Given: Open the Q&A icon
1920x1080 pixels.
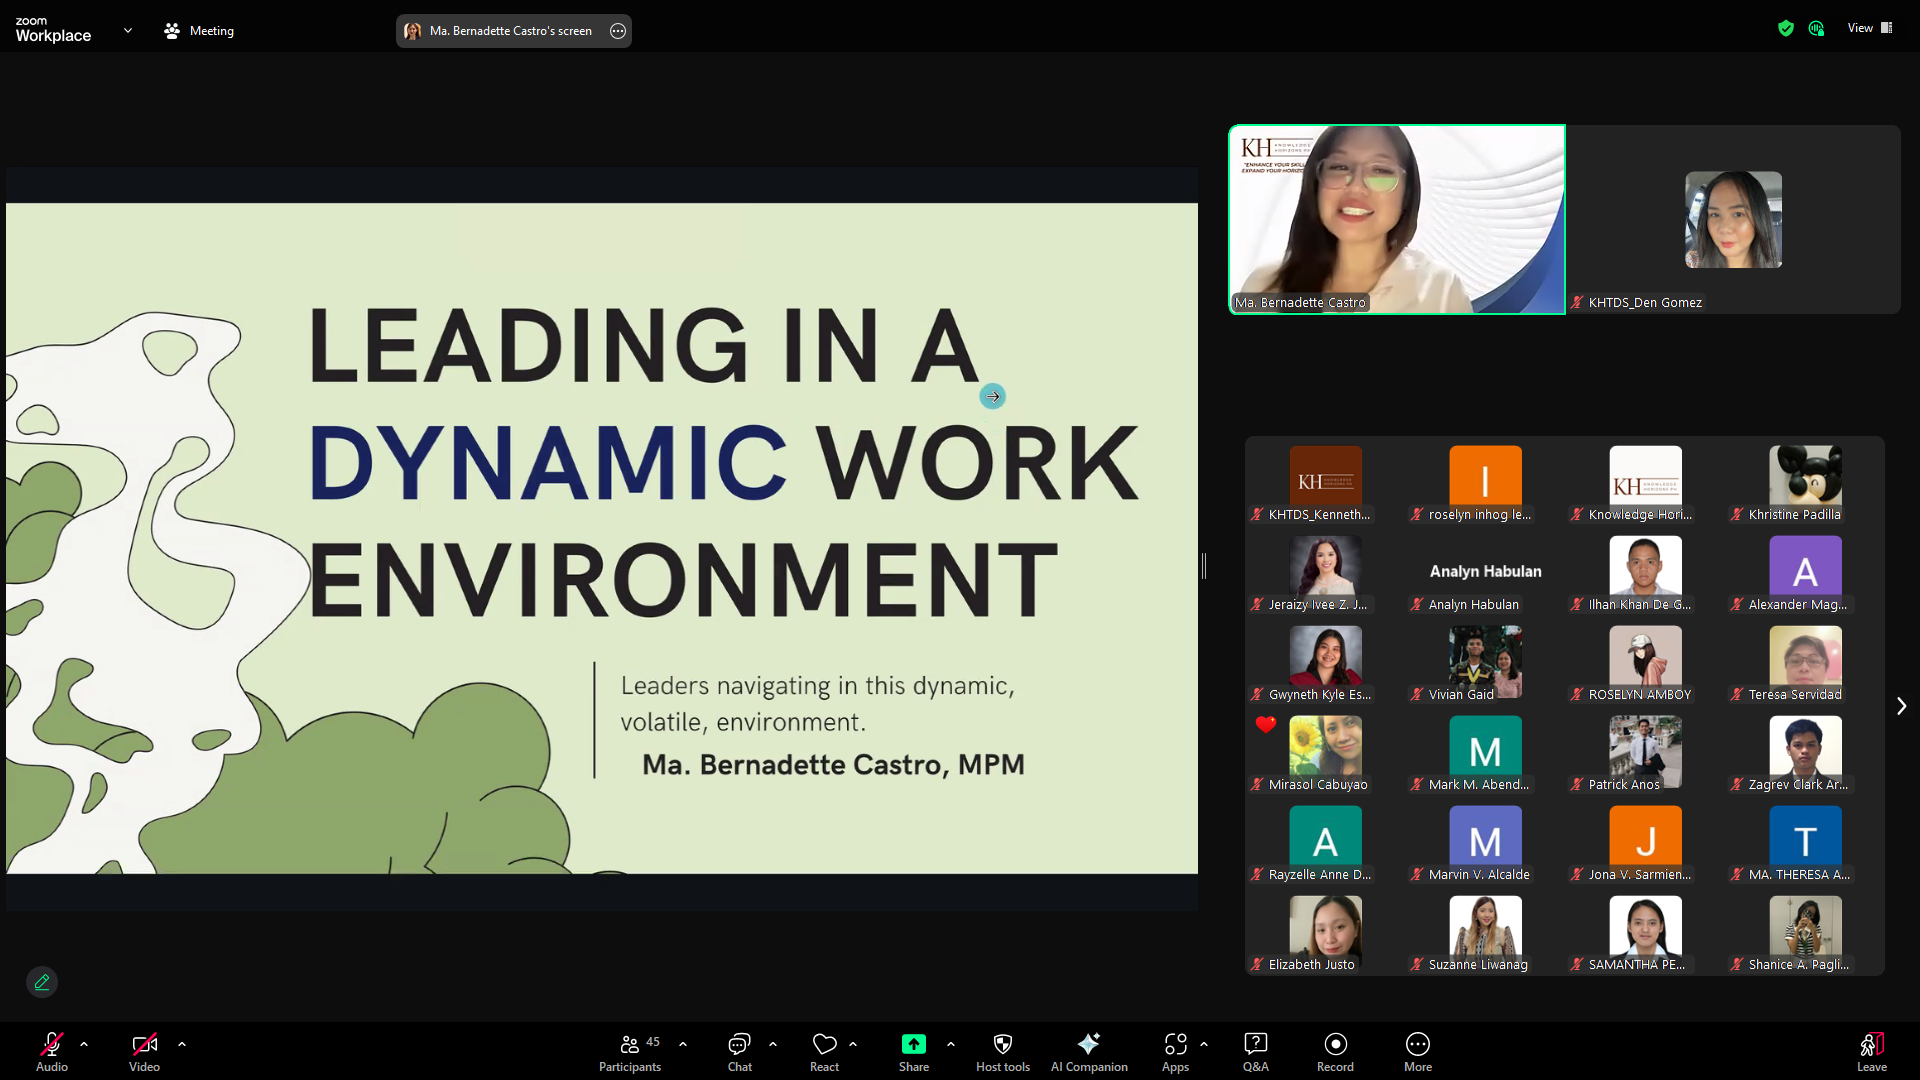Looking at the screenshot, I should (1255, 1044).
